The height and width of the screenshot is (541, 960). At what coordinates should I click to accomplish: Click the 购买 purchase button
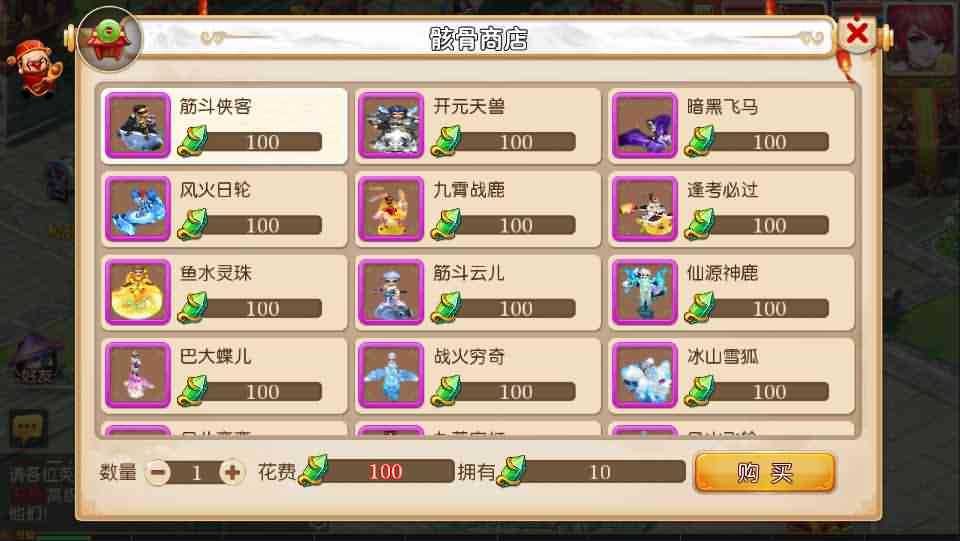tap(765, 472)
